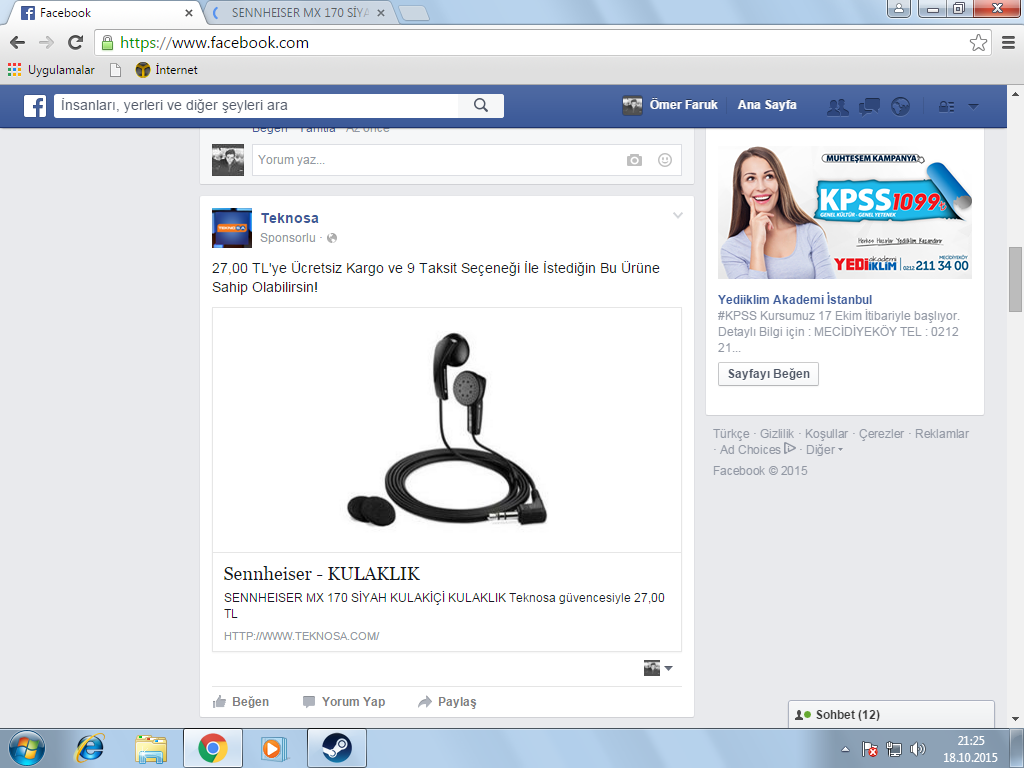Screen dimensions: 1024x768
Task: Open the friend requests icon
Action: (838, 106)
